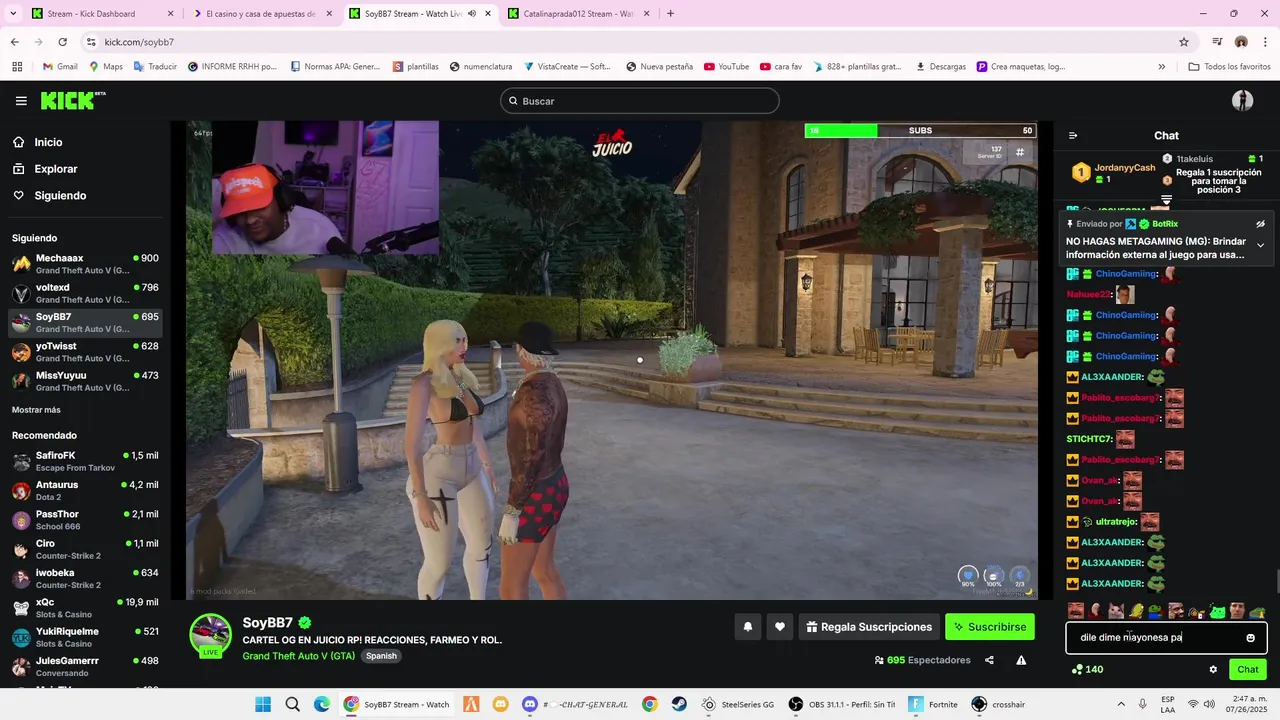
Task: Open MissYuyuu followed channel
Action: [85, 381]
